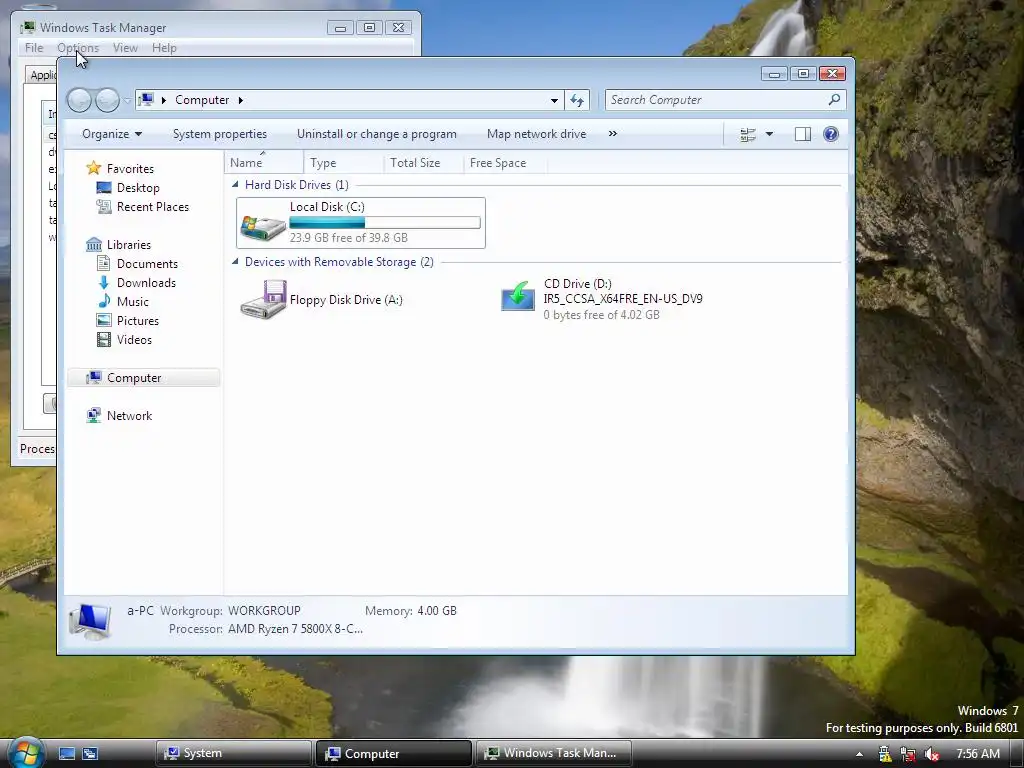Toggle the preview pane button
1024x768 pixels.
(x=803, y=135)
